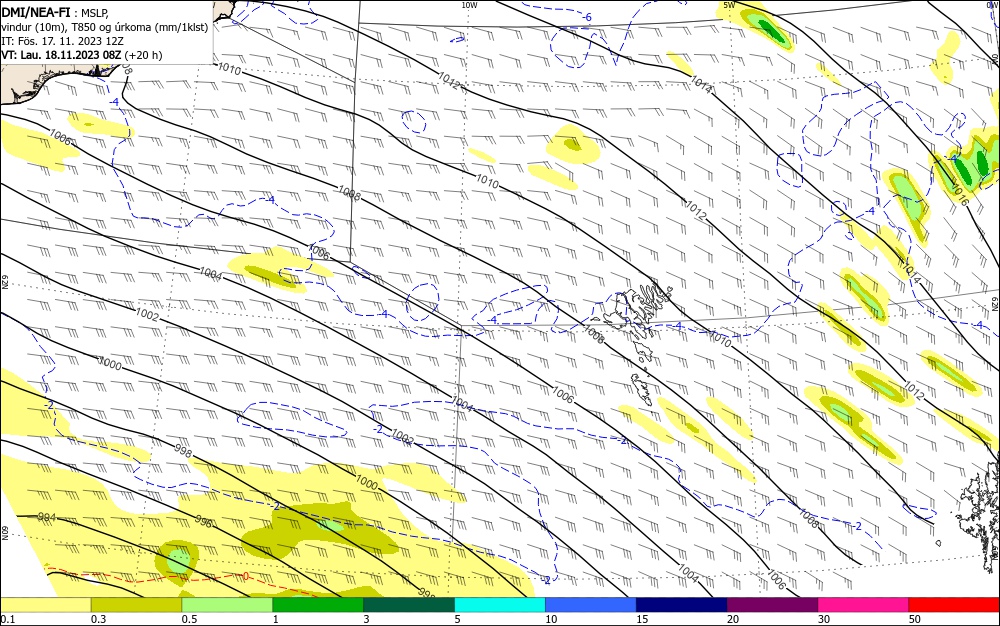Select the light green 0.5–1 legend swatch
This screenshot has height=626, width=1000.
[x=227, y=605]
